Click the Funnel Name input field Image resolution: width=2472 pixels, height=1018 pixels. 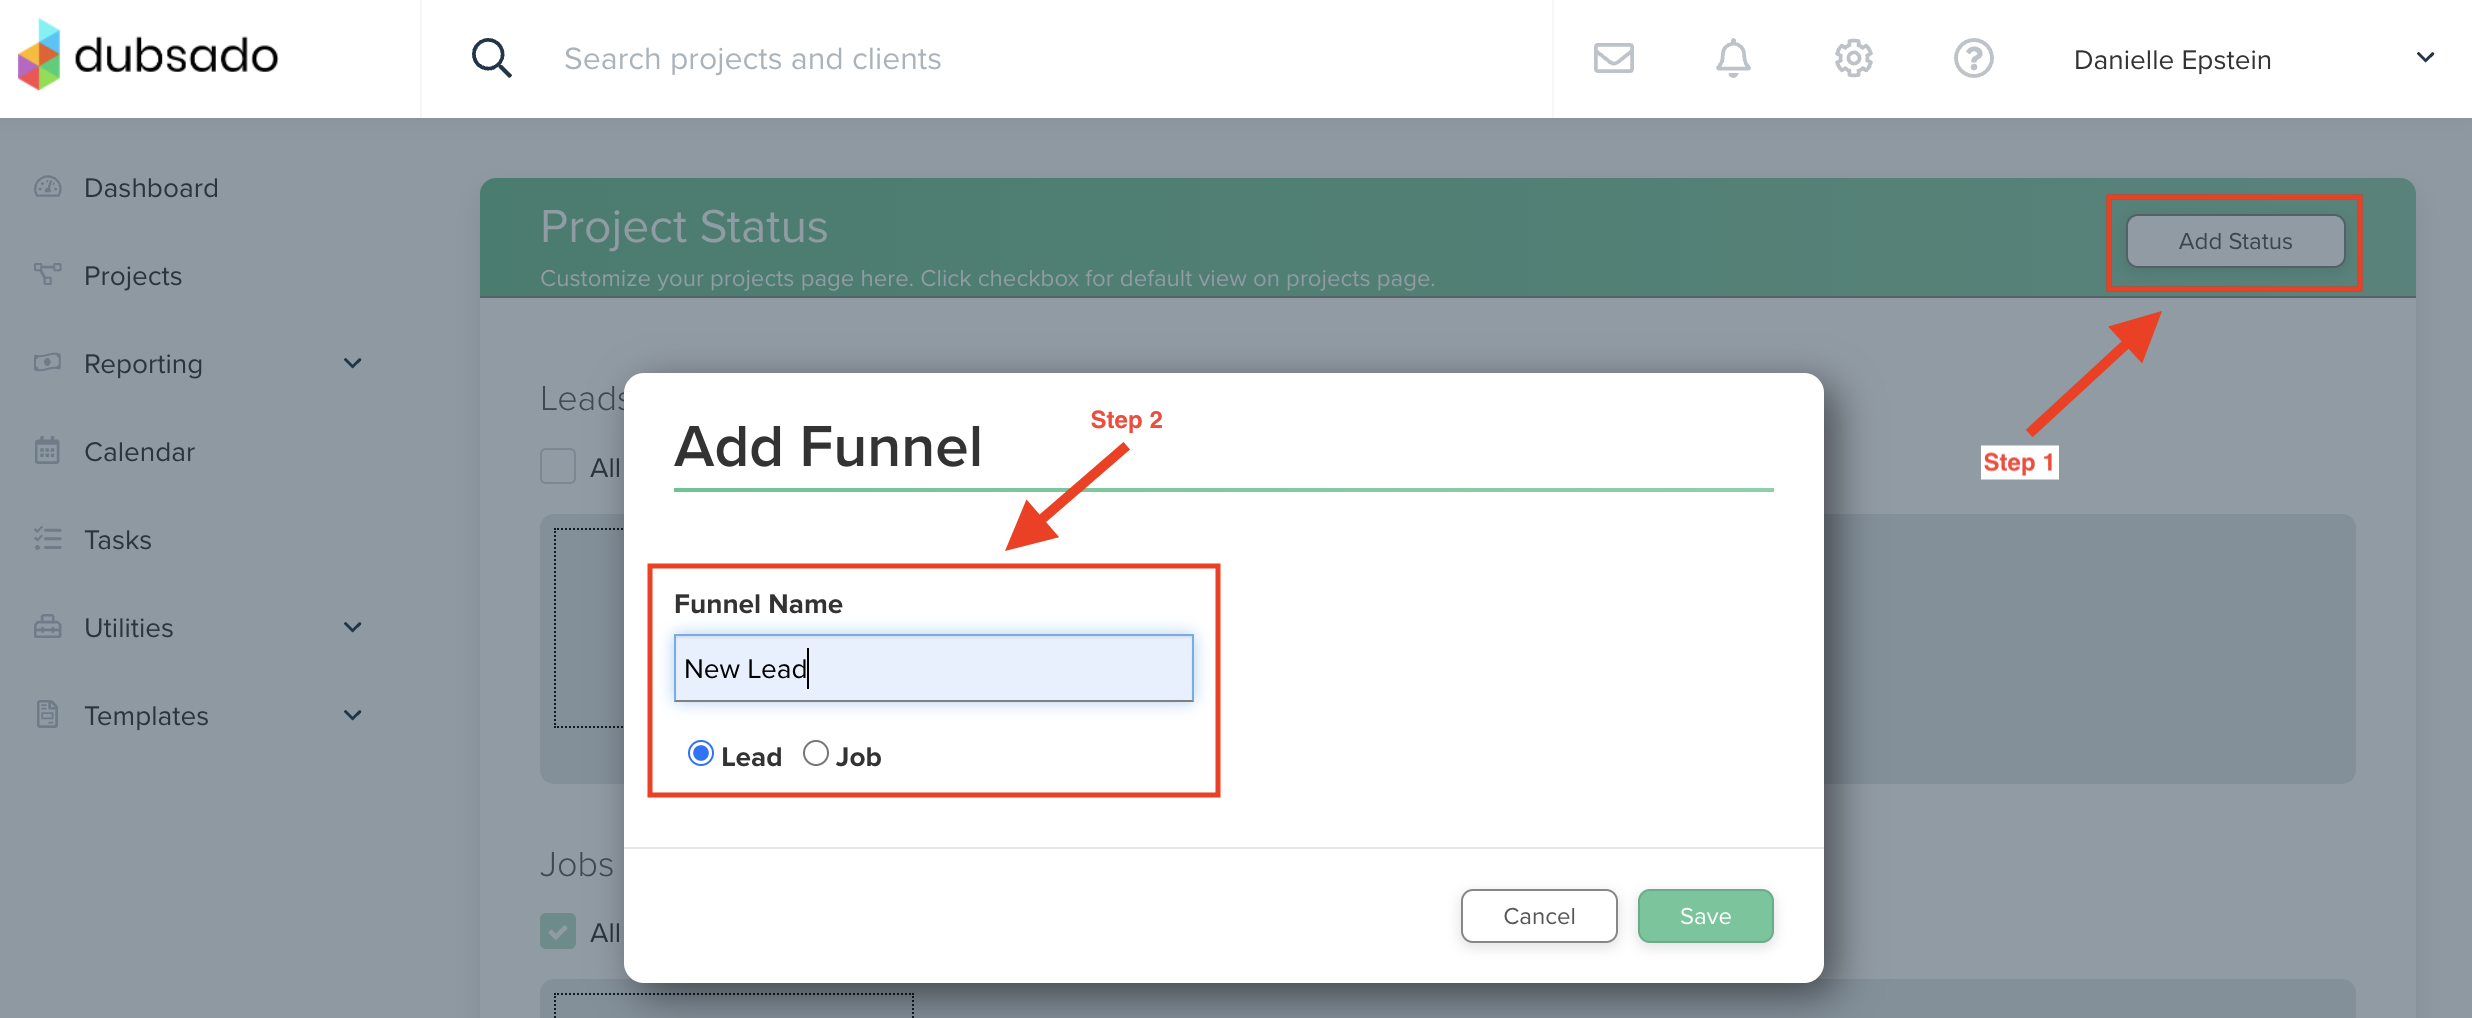(x=934, y=668)
